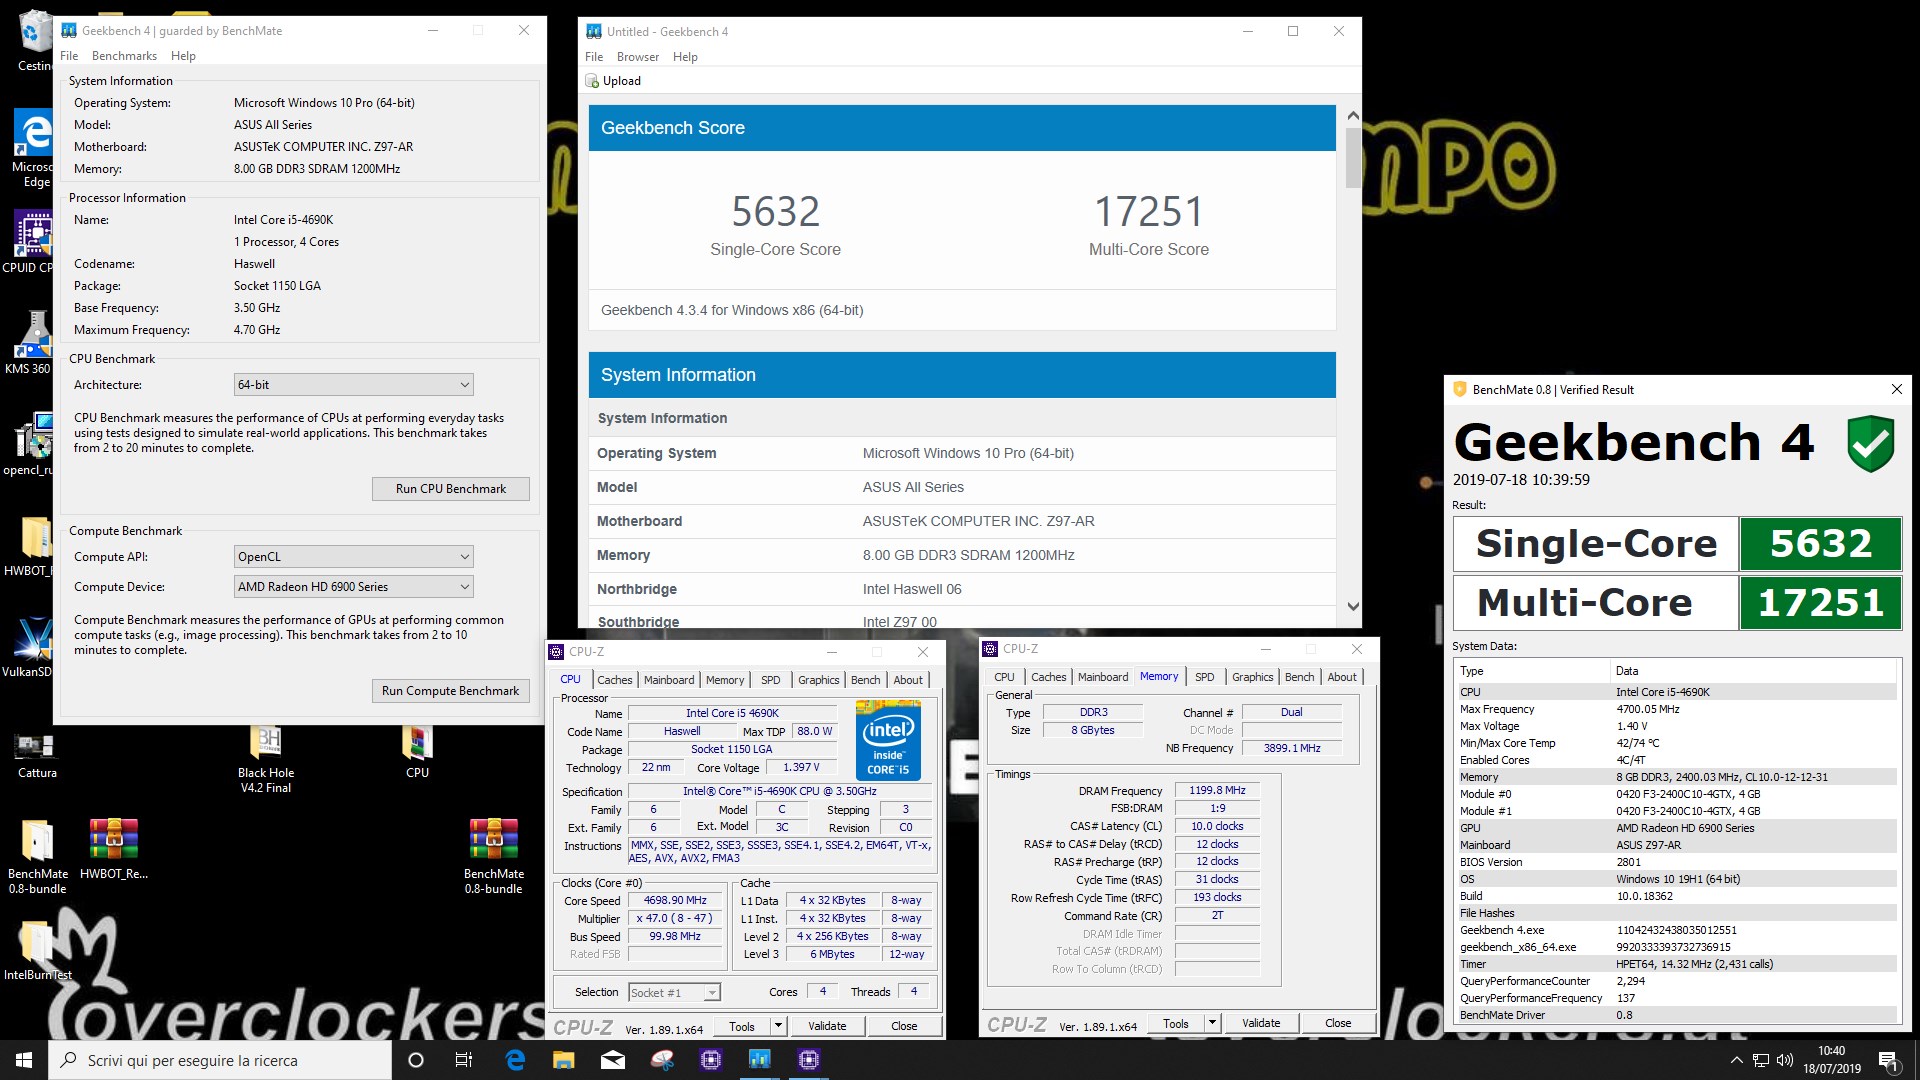Open Task View on the taskbar
Viewport: 1920px width, 1080px height.
(464, 1060)
